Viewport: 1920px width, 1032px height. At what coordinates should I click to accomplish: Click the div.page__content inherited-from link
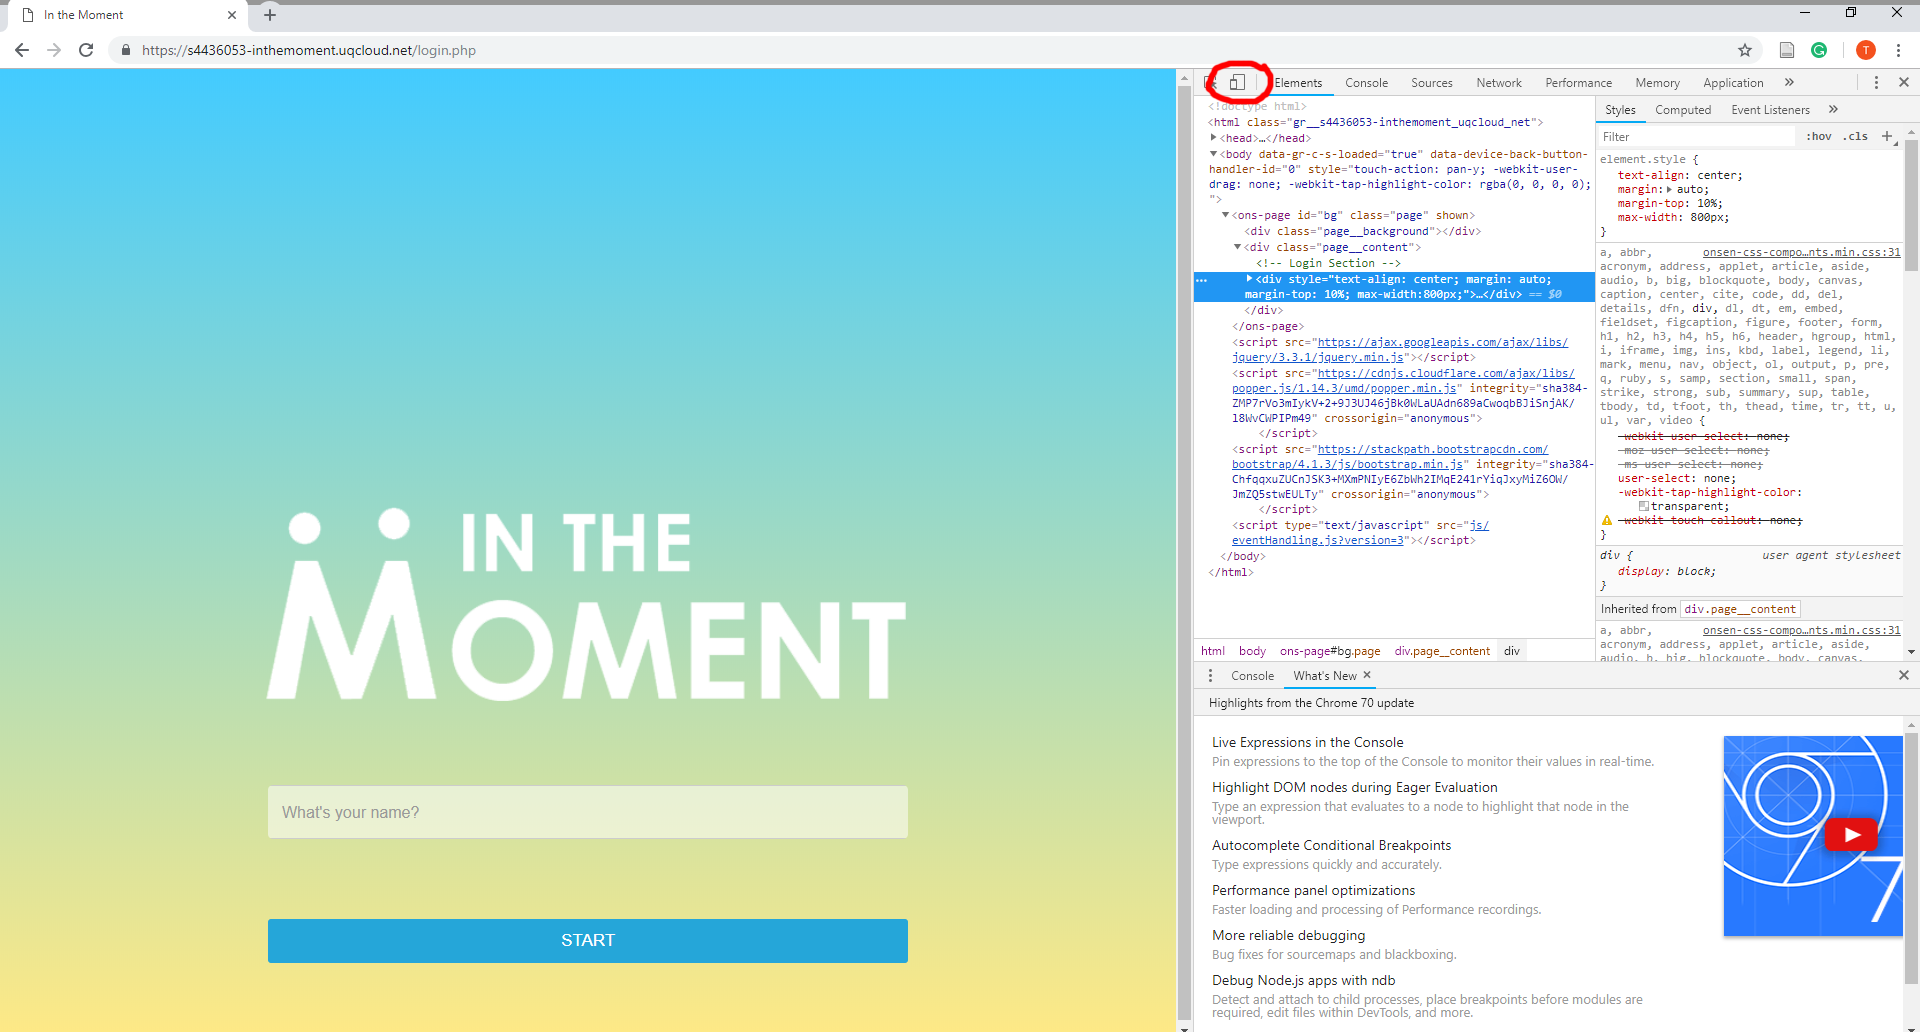coord(1739,609)
